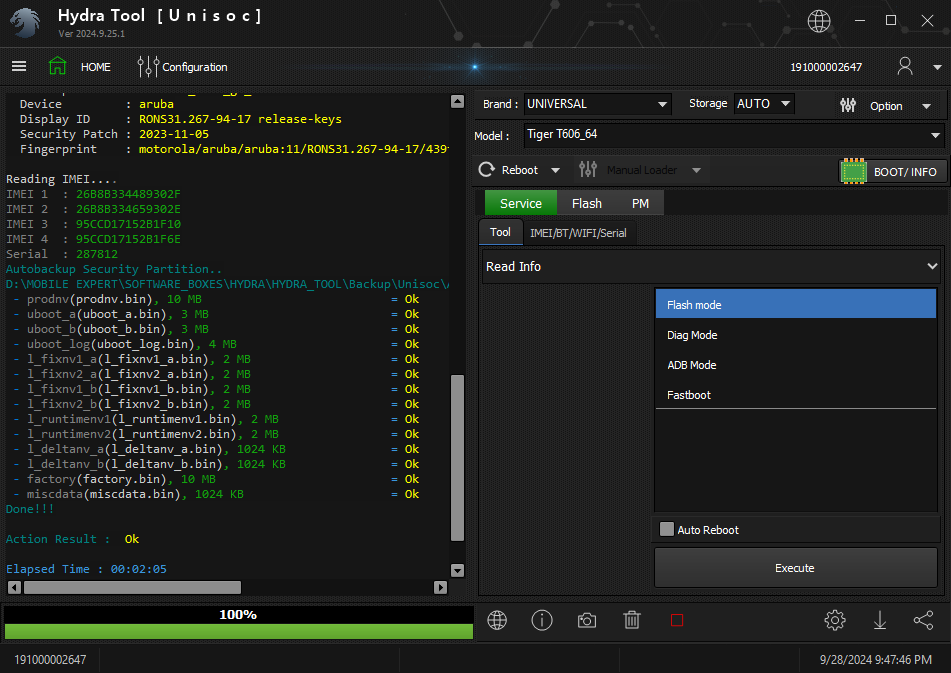Click the red stop square icon
Screen dimensions: 951x673
[677, 620]
